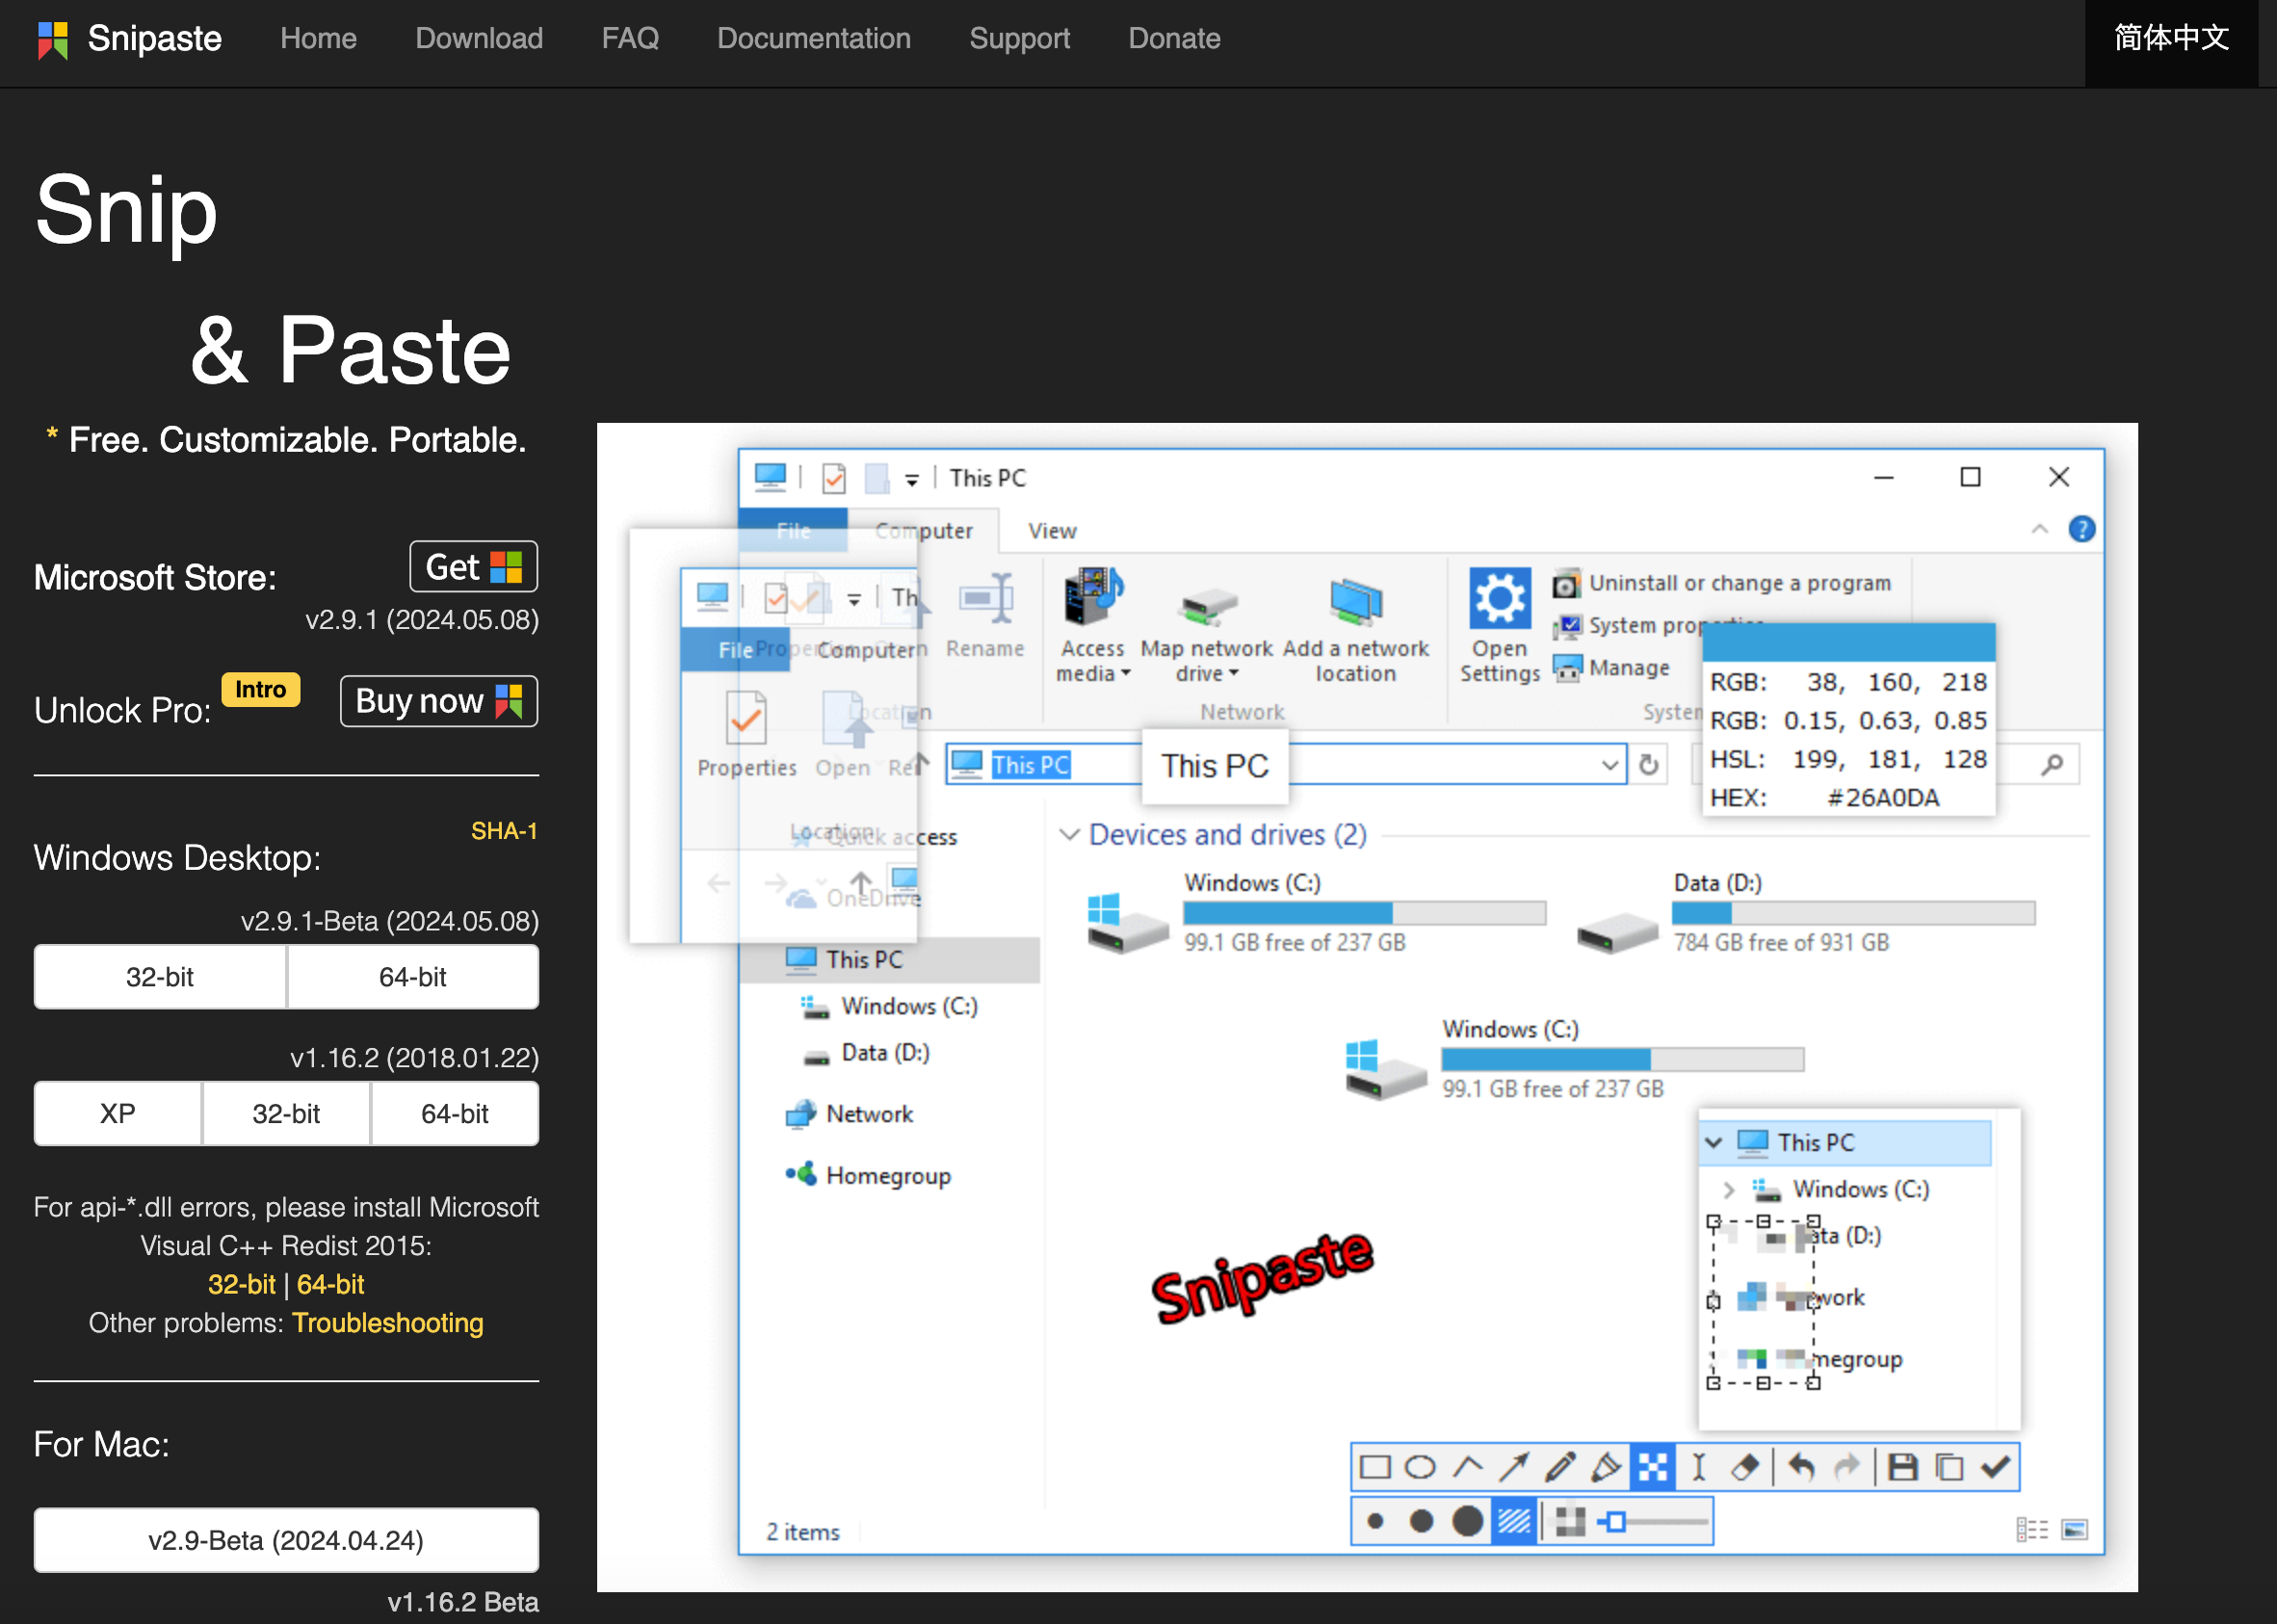Select Network in the navigation pane
Screen dimensions: 2277x1624
[x=849, y=1114]
